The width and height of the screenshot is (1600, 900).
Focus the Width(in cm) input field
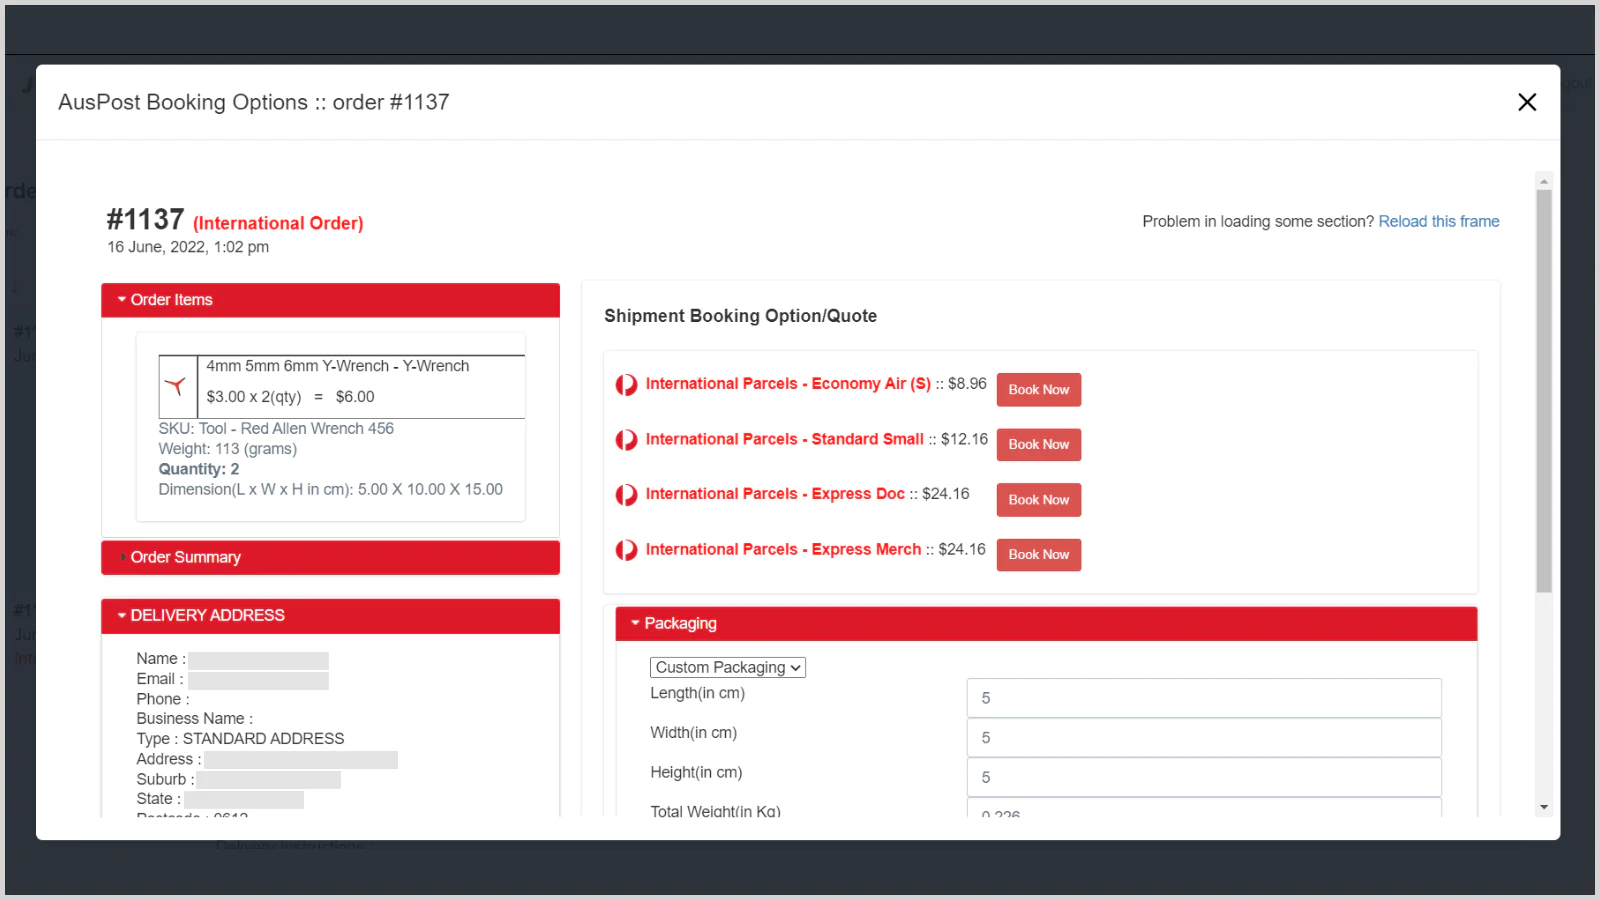[x=1203, y=738]
